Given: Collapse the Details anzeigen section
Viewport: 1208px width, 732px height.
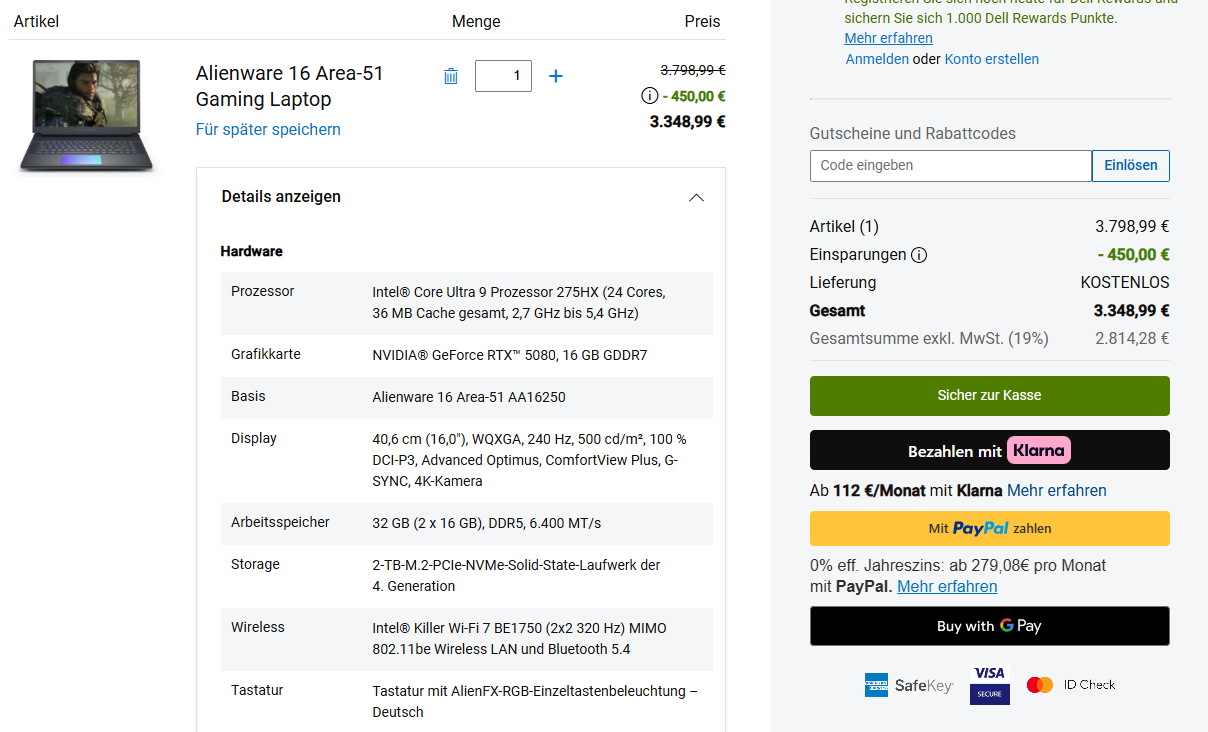Looking at the screenshot, I should pos(697,197).
